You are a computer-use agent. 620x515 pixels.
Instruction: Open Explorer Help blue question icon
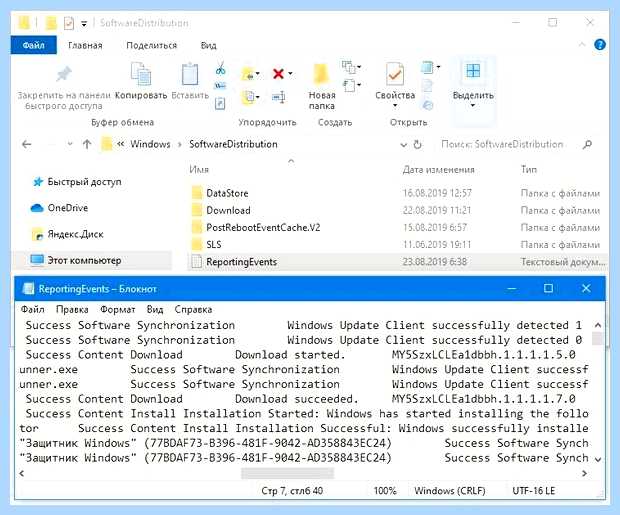pyautogui.click(x=599, y=45)
